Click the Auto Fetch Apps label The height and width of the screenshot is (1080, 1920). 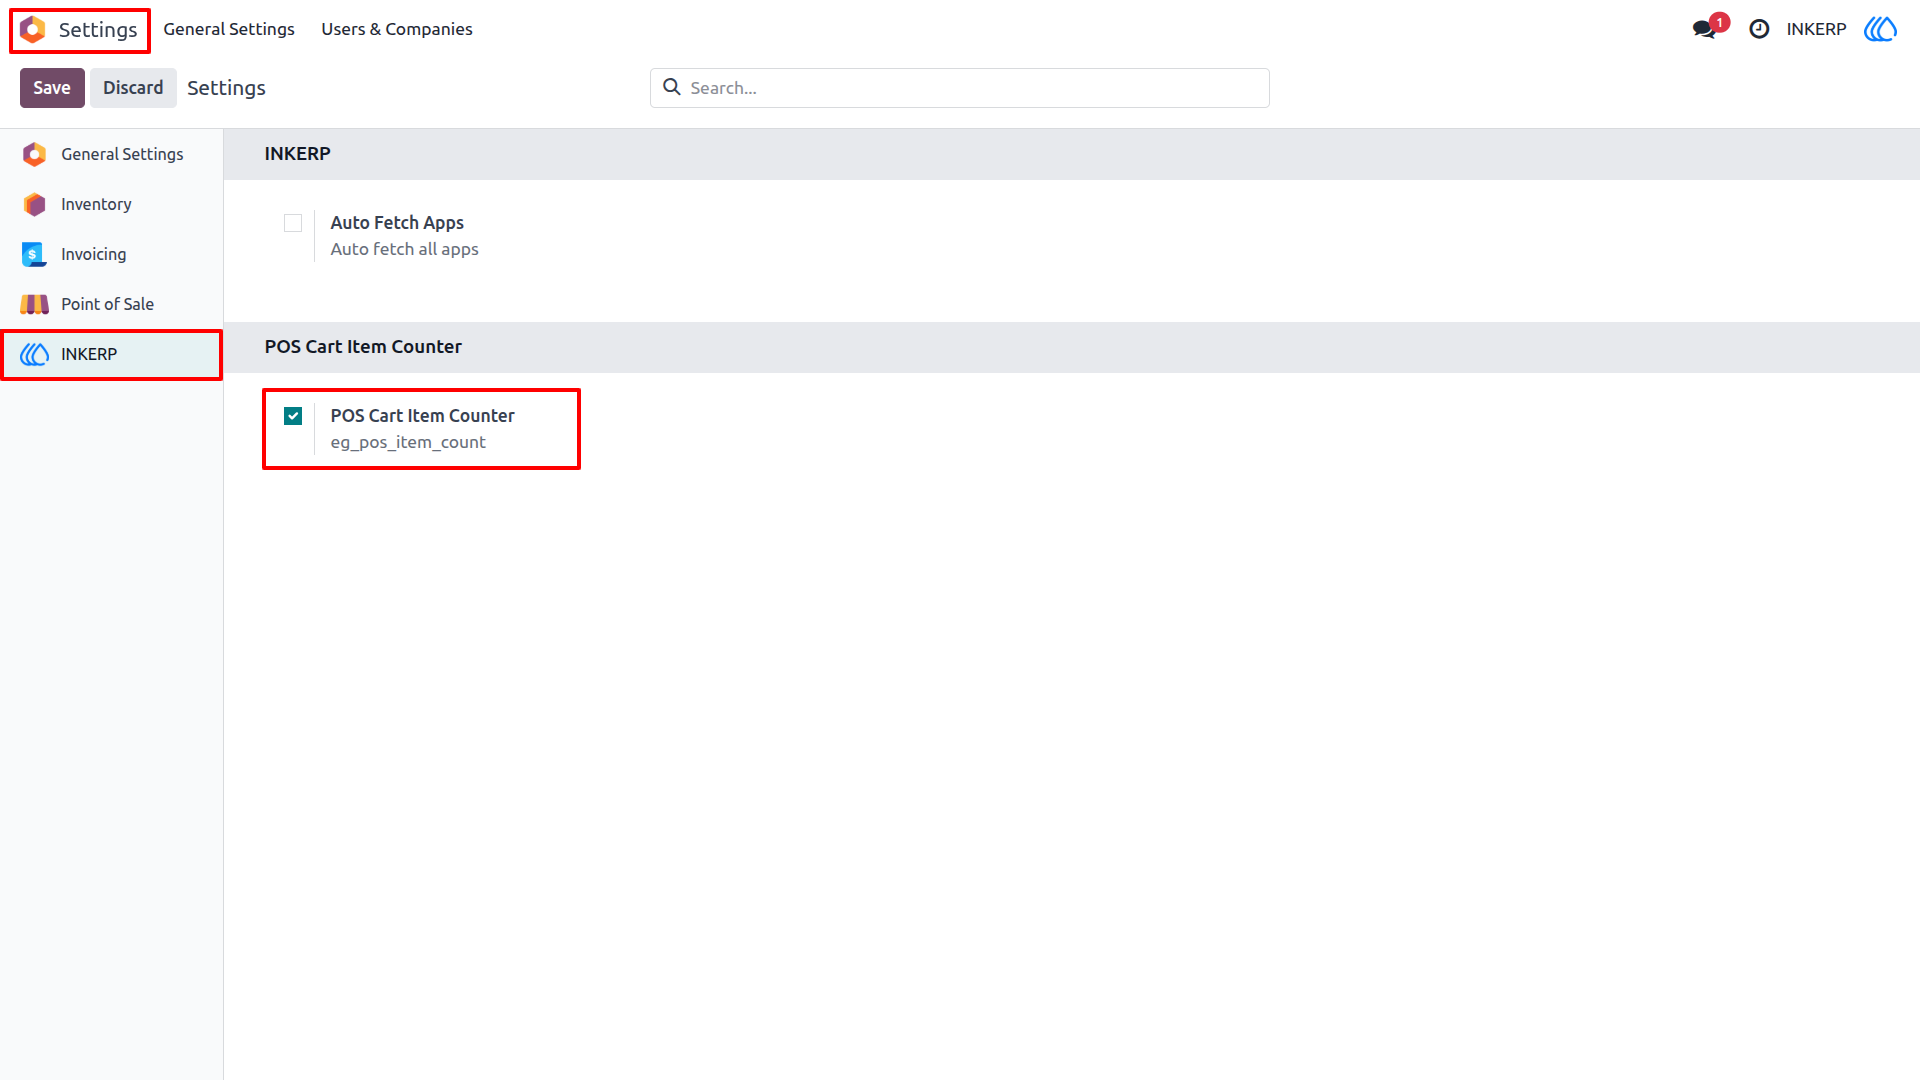[x=397, y=222]
